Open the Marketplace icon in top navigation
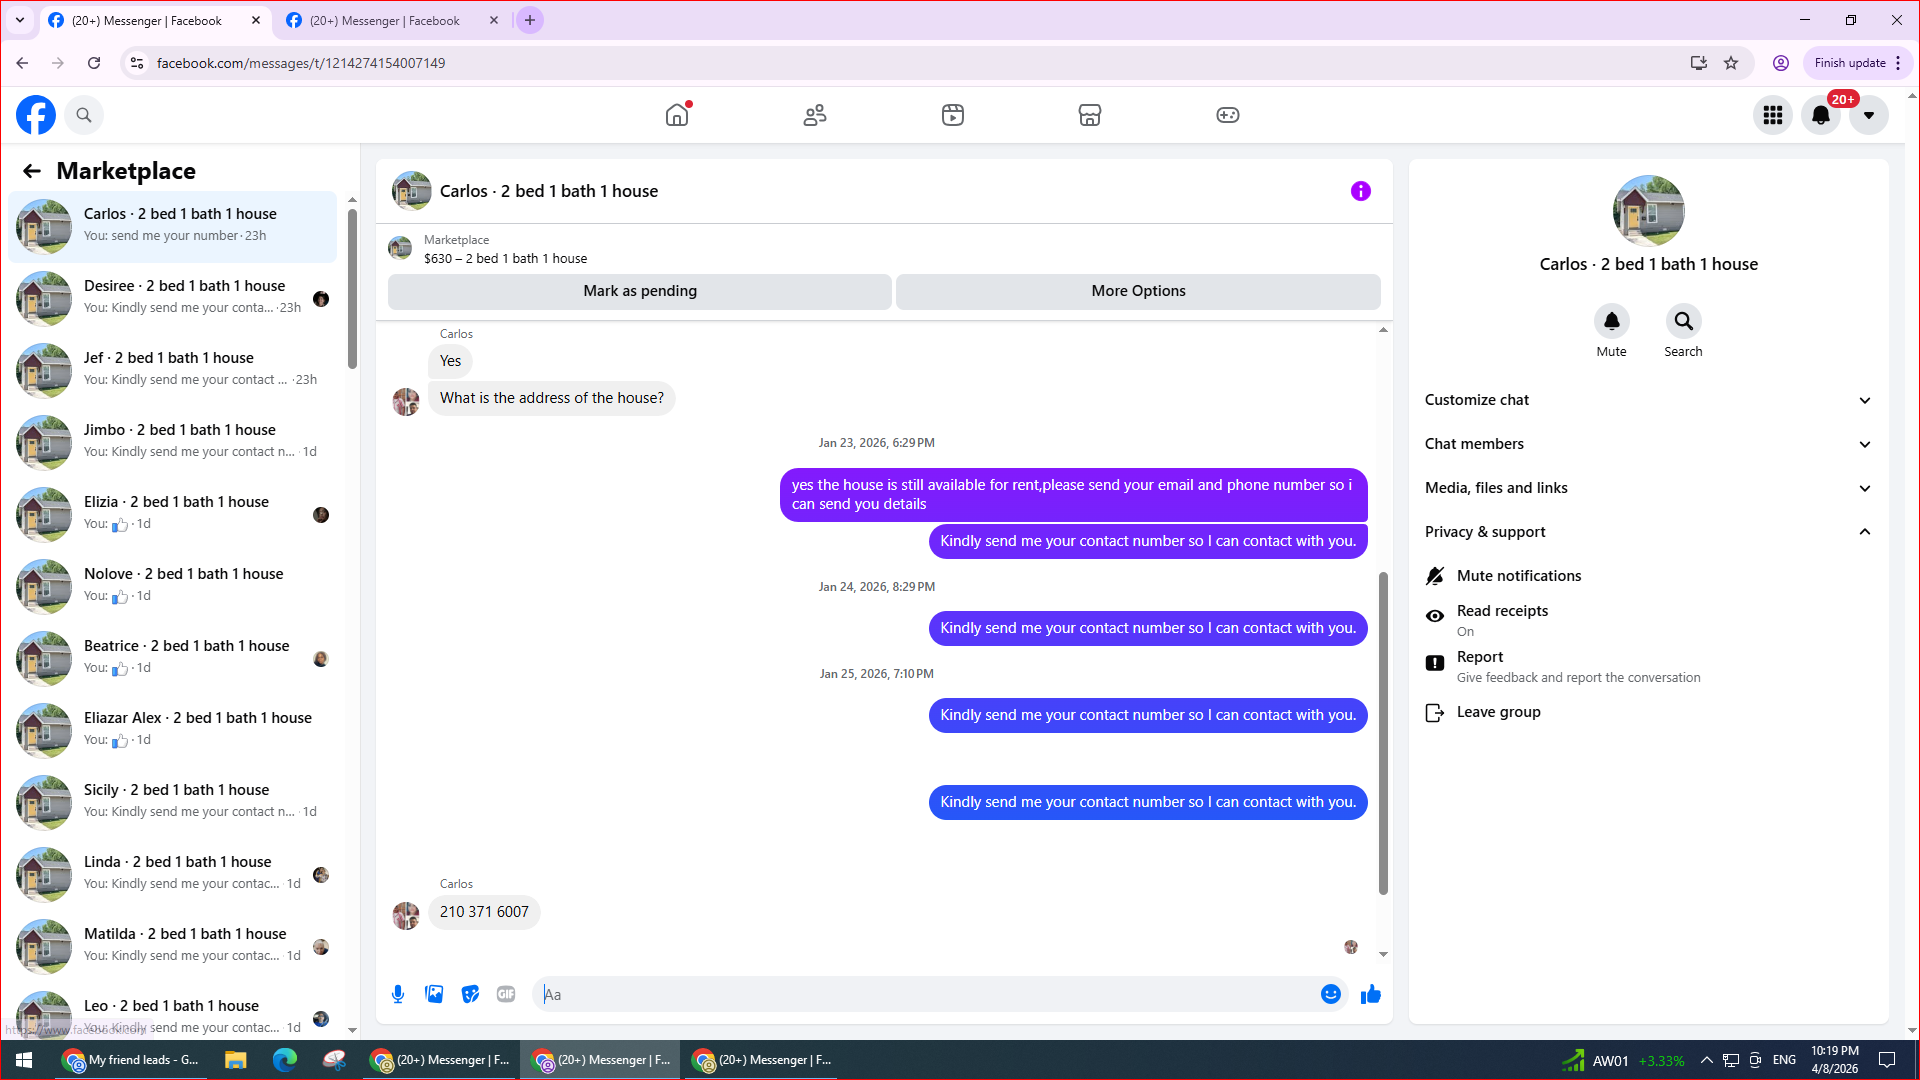Viewport: 1920px width, 1080px height. tap(1090, 115)
